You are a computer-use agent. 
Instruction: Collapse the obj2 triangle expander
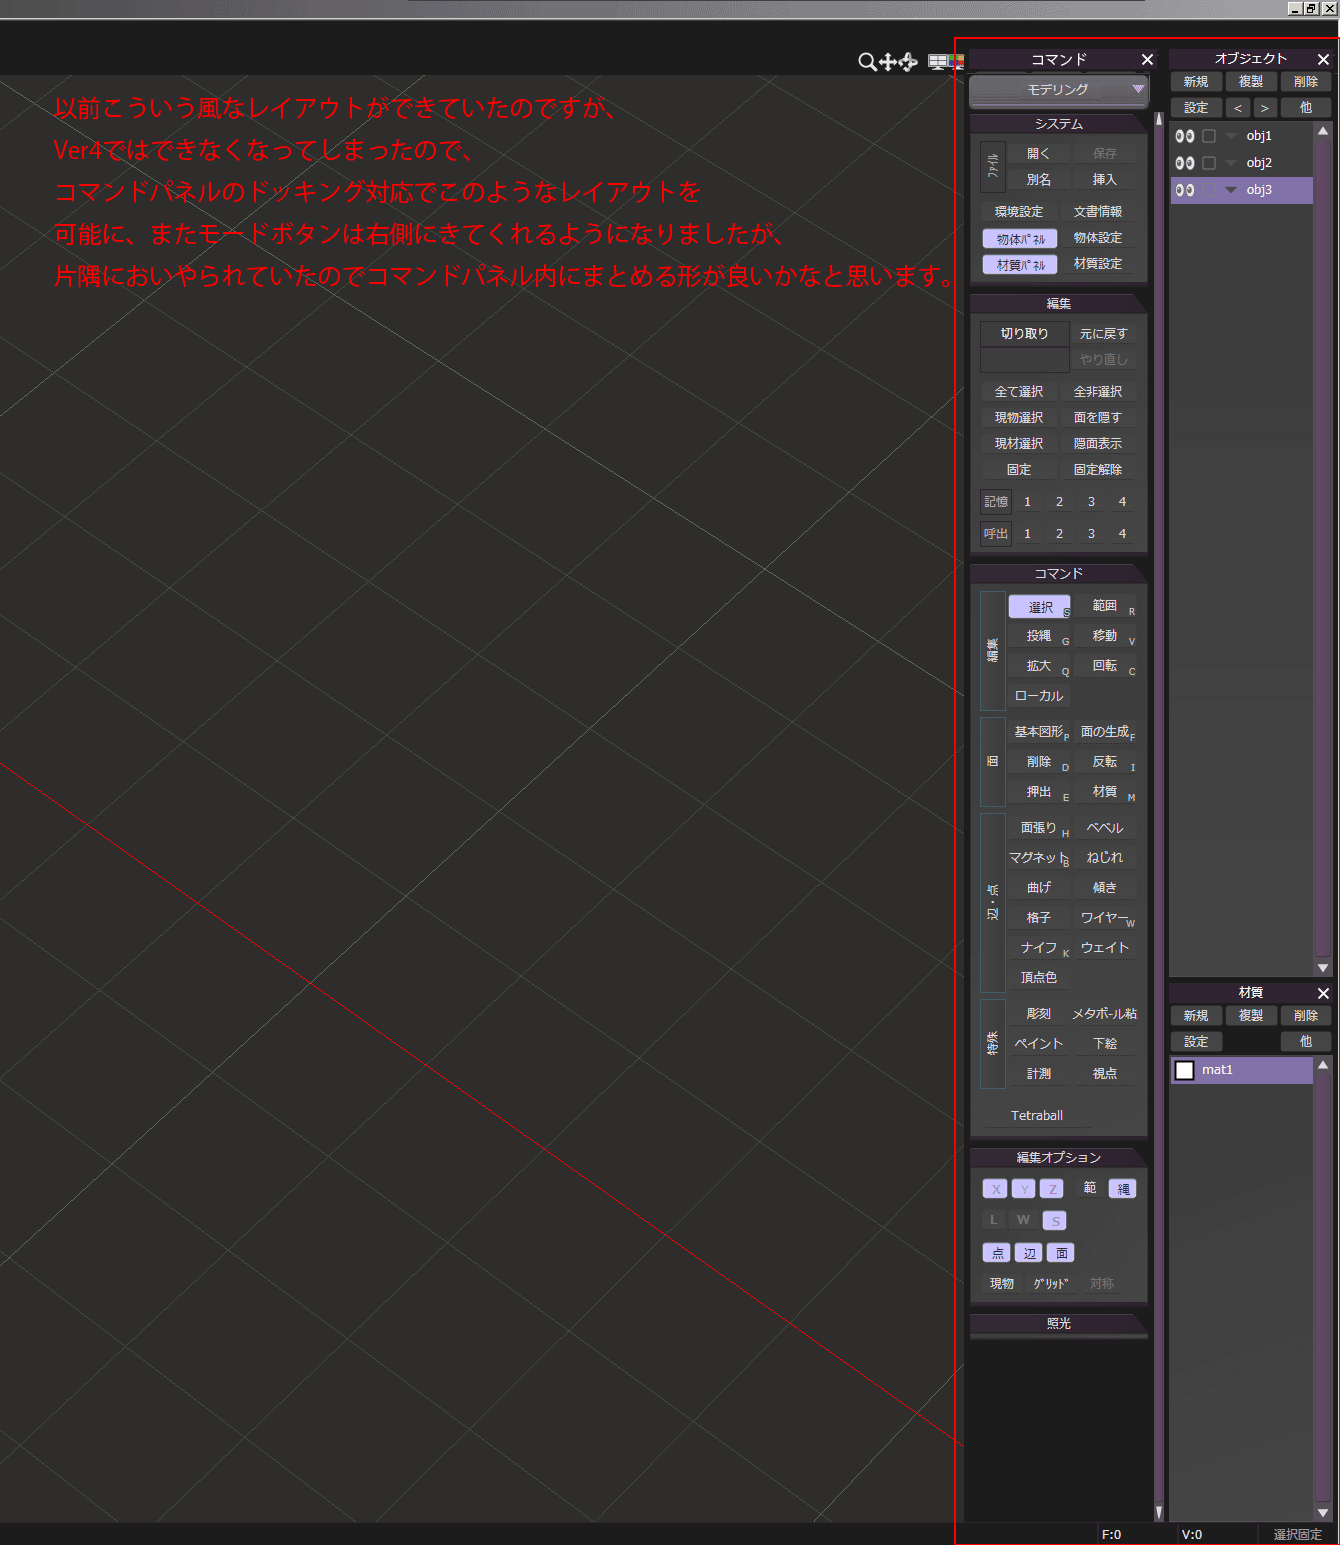tap(1231, 163)
